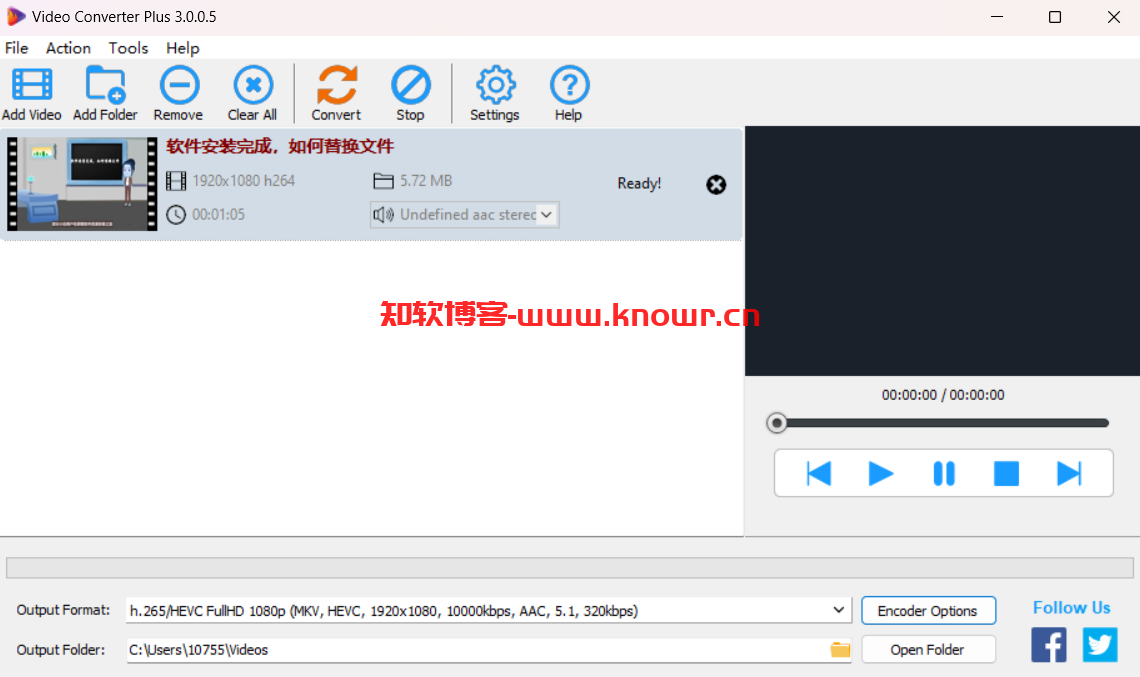Viewport: 1140px width, 677px height.
Task: Open the Action menu
Action: [x=68, y=48]
